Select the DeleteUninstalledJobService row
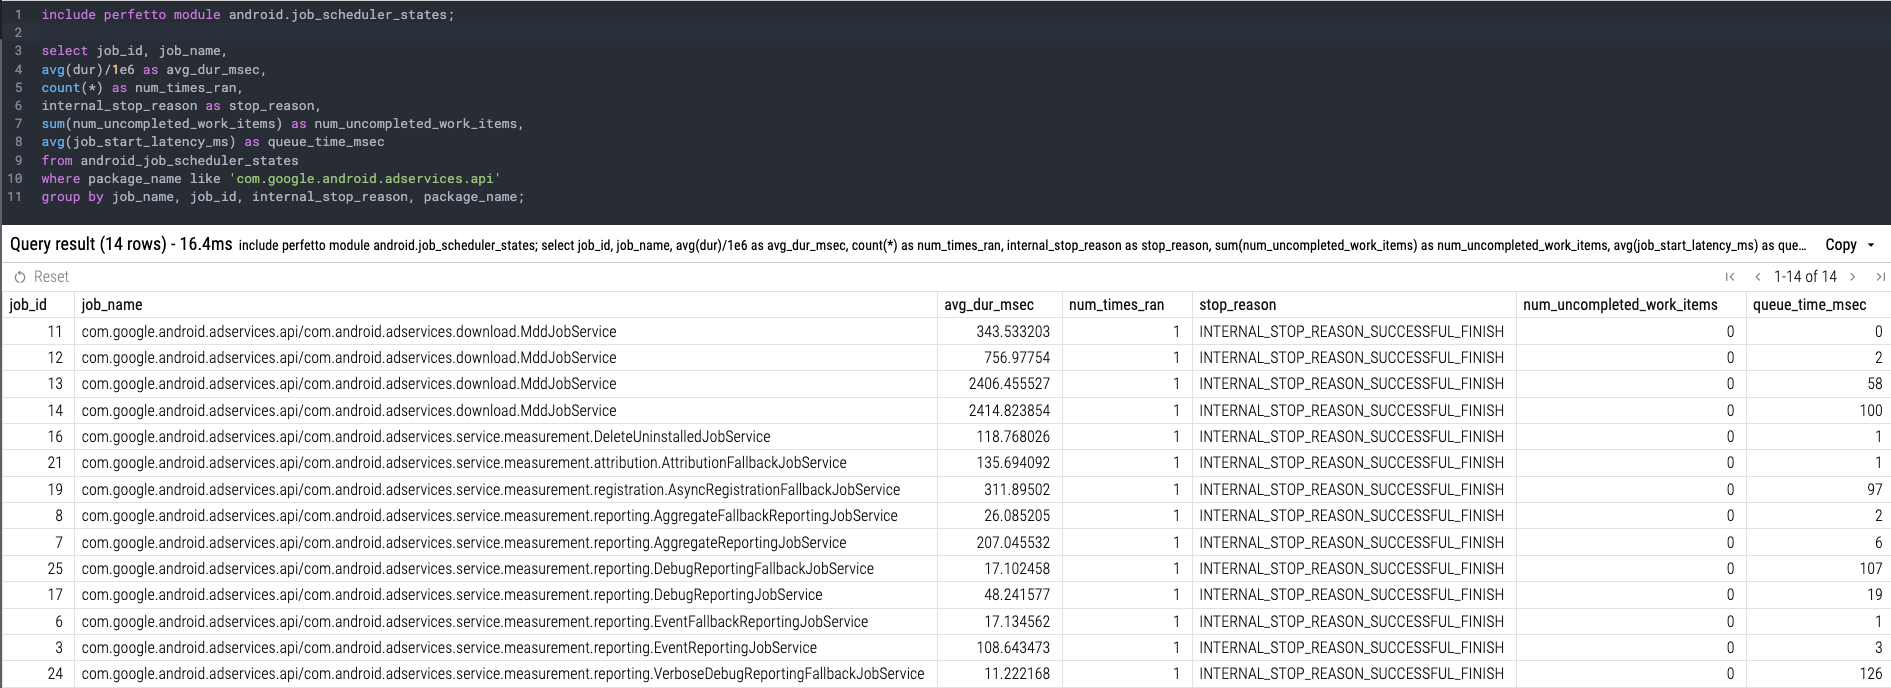Screen dimensions: 1891x688 click(x=426, y=437)
